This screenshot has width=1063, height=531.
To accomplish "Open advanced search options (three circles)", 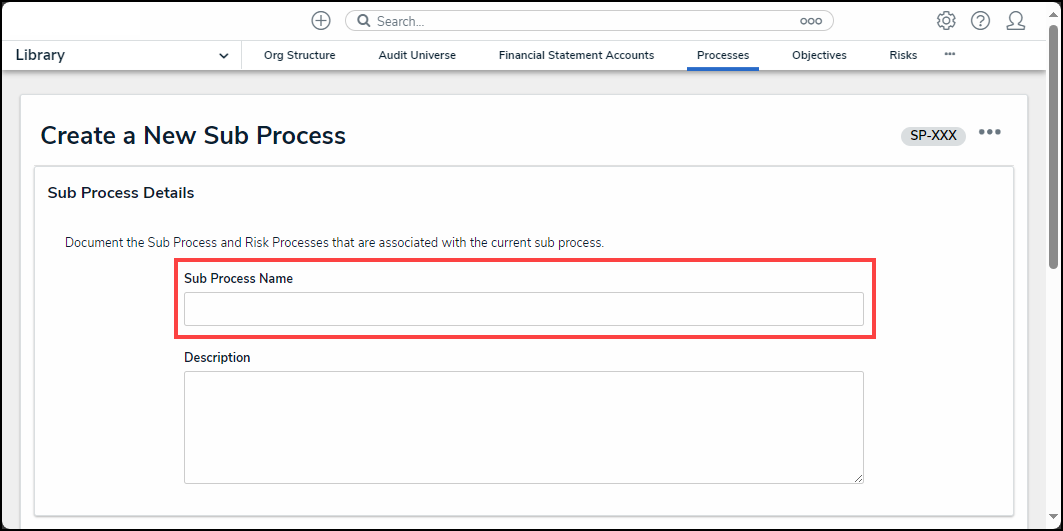I will tap(810, 21).
